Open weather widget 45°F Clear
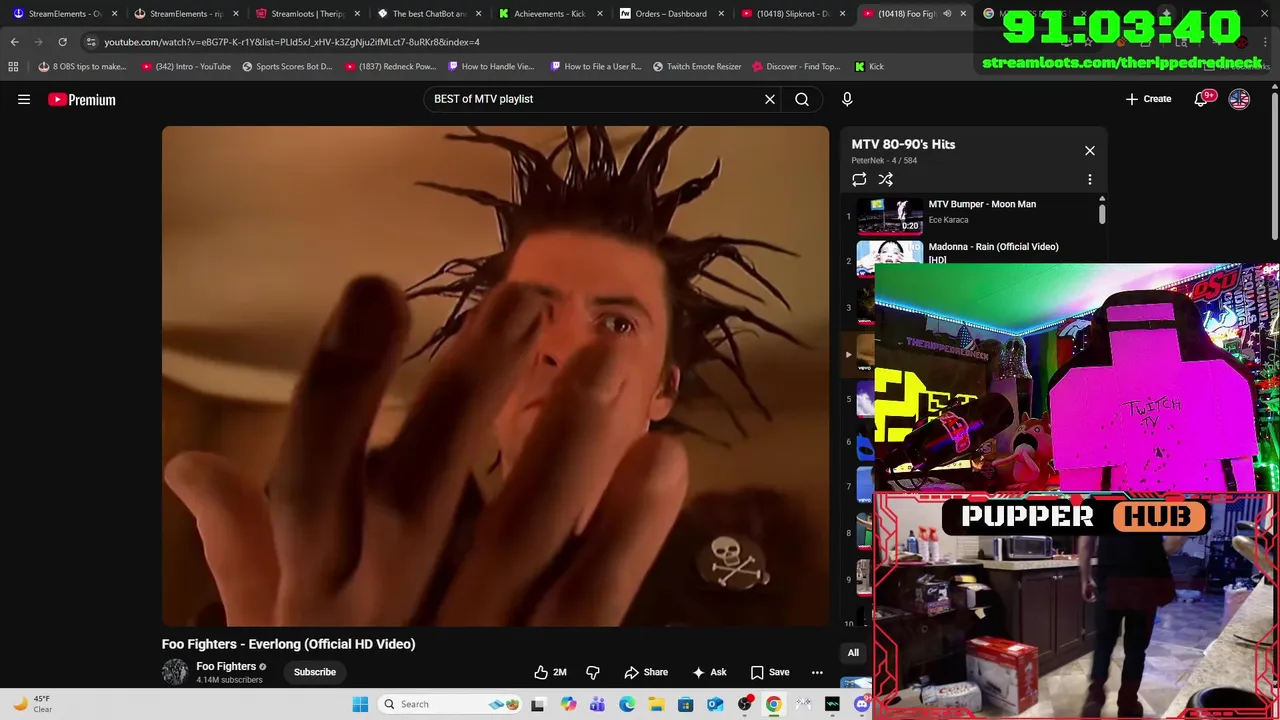The height and width of the screenshot is (720, 1280). [x=32, y=704]
